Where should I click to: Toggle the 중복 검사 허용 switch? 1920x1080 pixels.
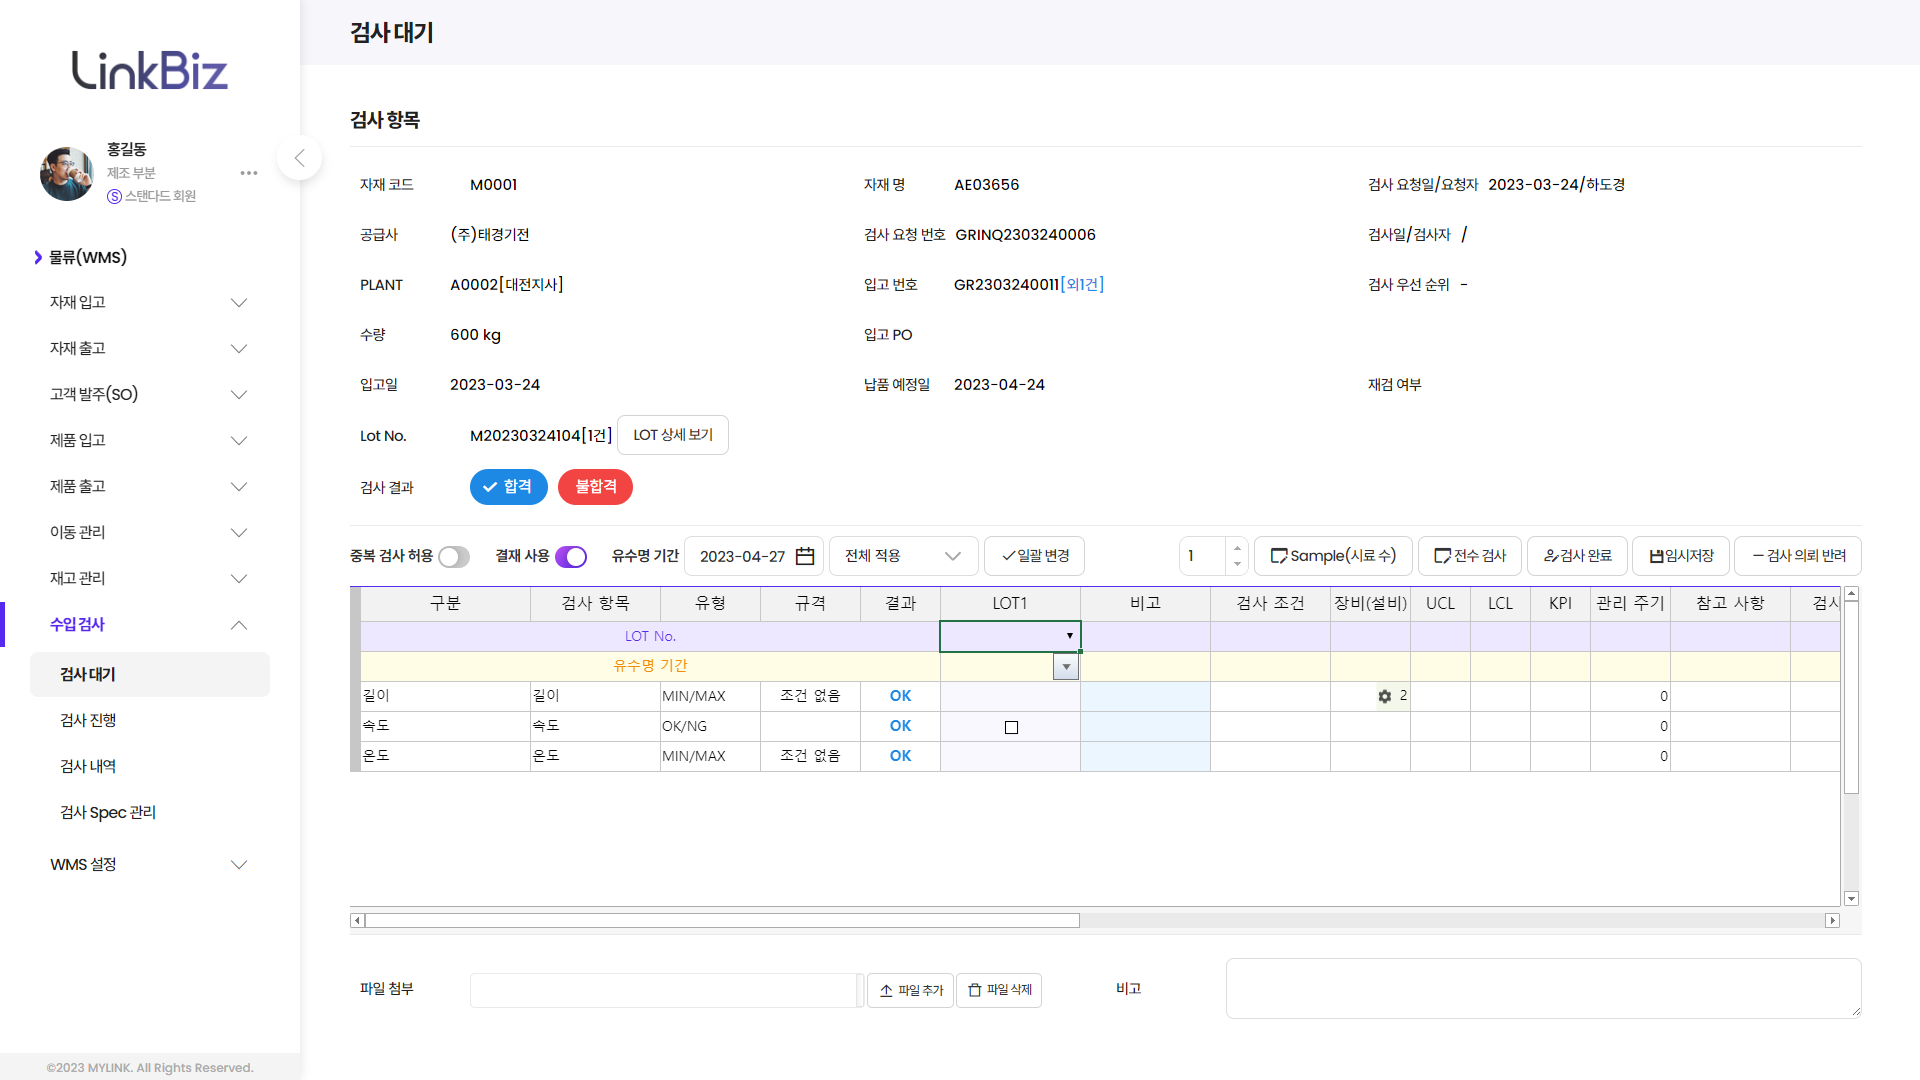click(454, 557)
